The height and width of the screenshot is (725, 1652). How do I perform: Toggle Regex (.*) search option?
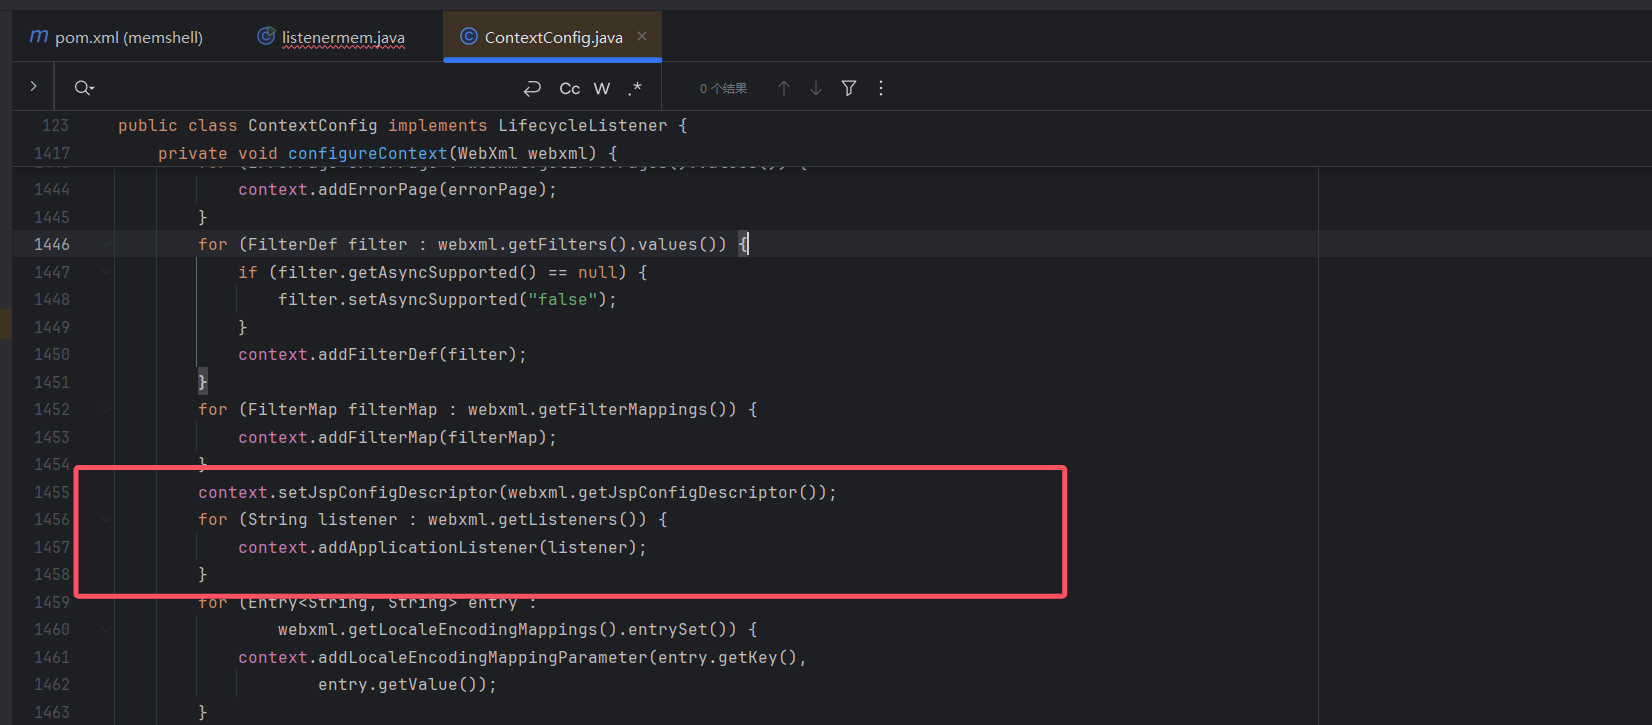pyautogui.click(x=635, y=88)
